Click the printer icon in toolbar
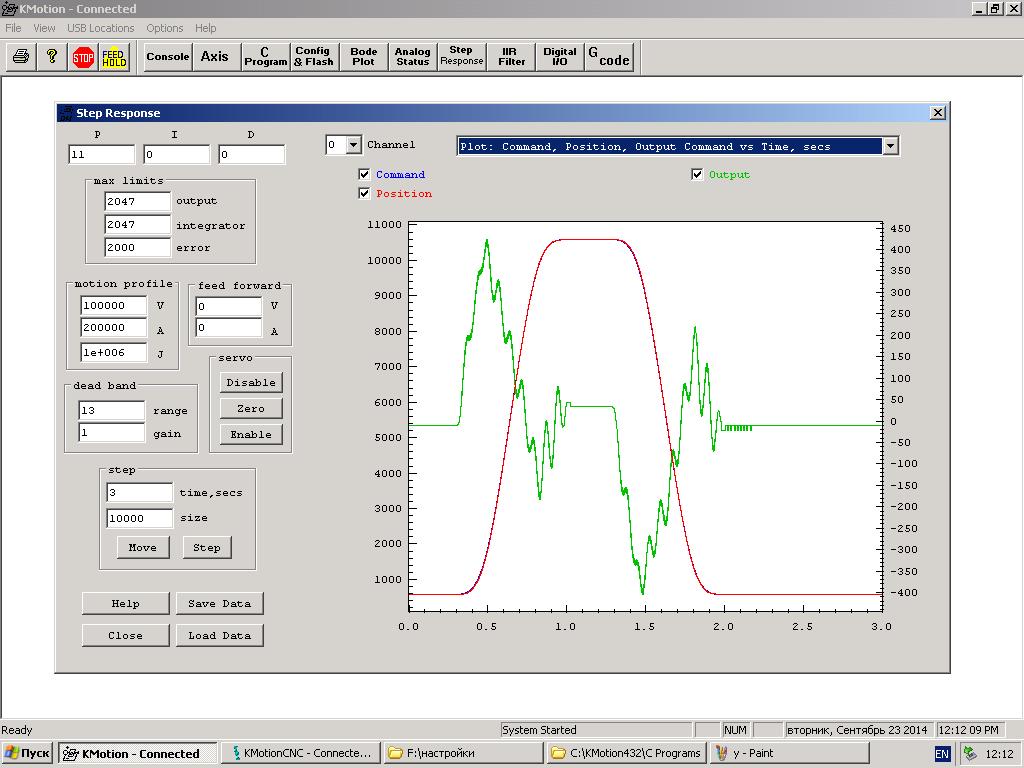The image size is (1024, 768). click(x=20, y=57)
